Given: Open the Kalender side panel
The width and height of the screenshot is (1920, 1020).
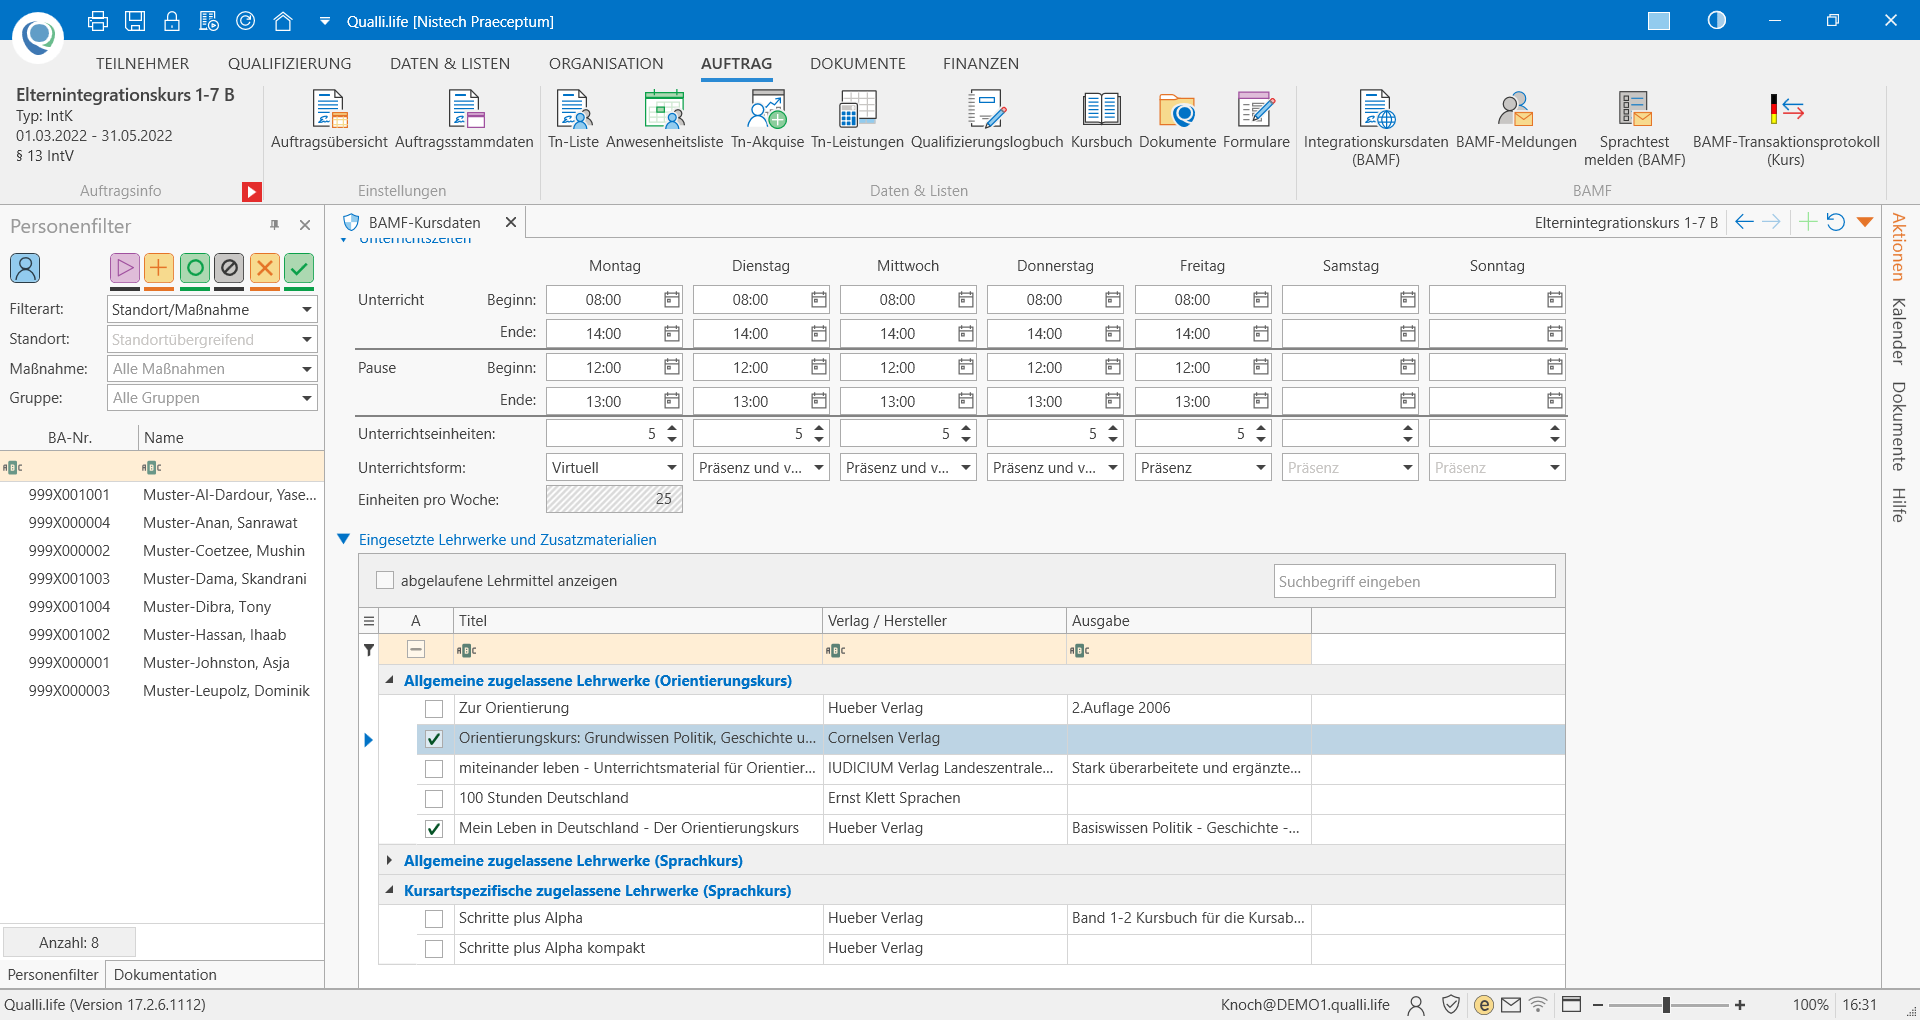Looking at the screenshot, I should [x=1898, y=331].
